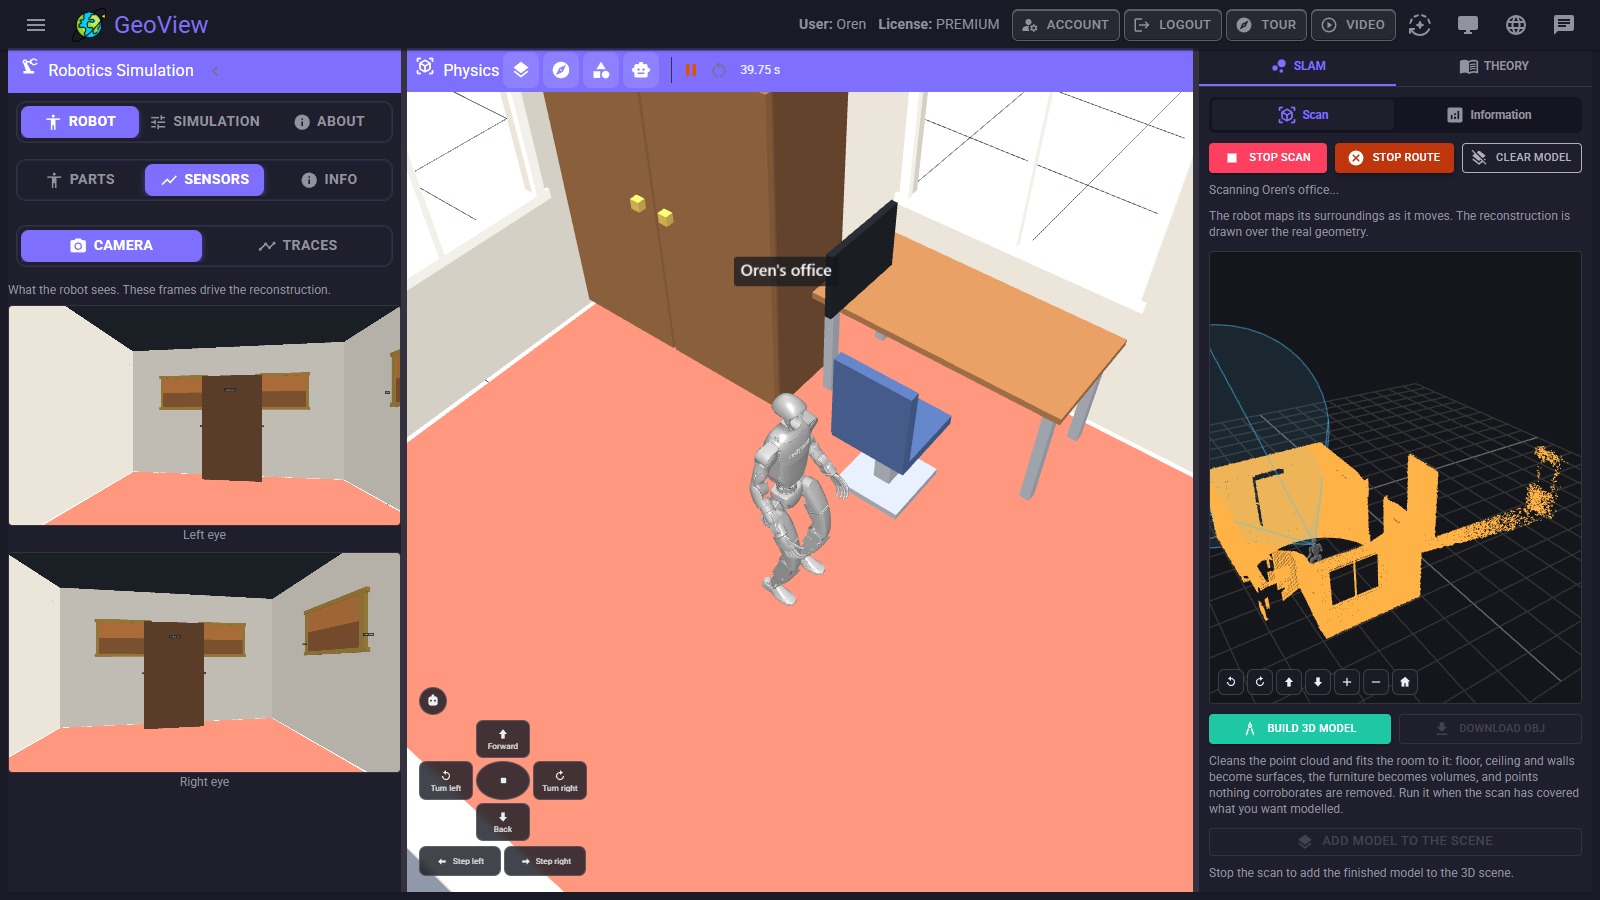The image size is (1600, 900).
Task: Select the Information sub-tab
Action: 1488,115
